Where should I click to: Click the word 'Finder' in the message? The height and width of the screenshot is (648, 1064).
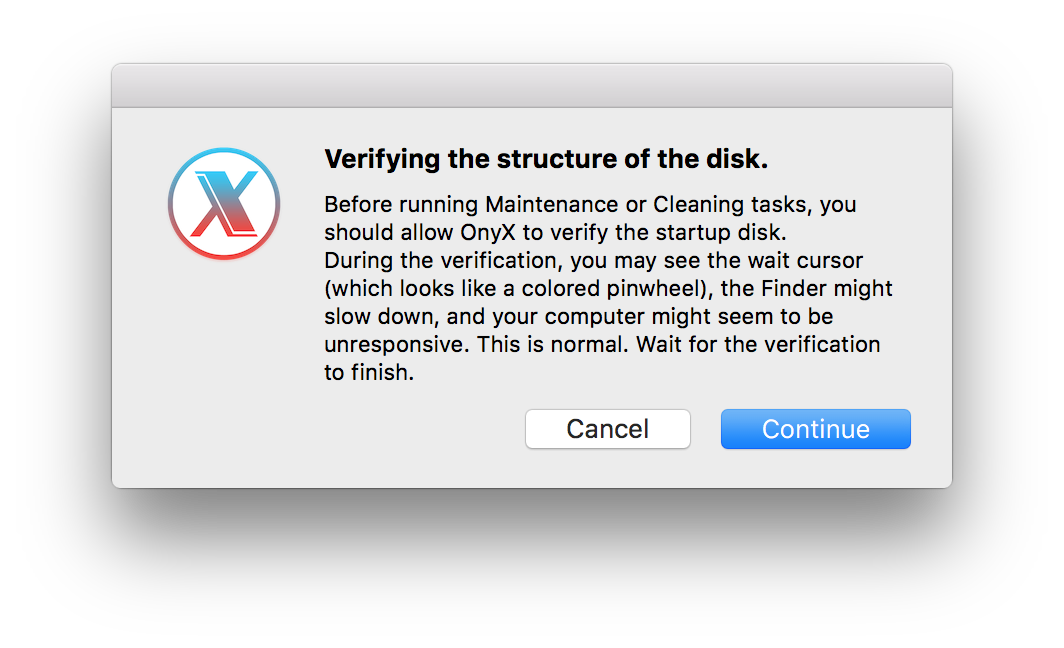794,288
